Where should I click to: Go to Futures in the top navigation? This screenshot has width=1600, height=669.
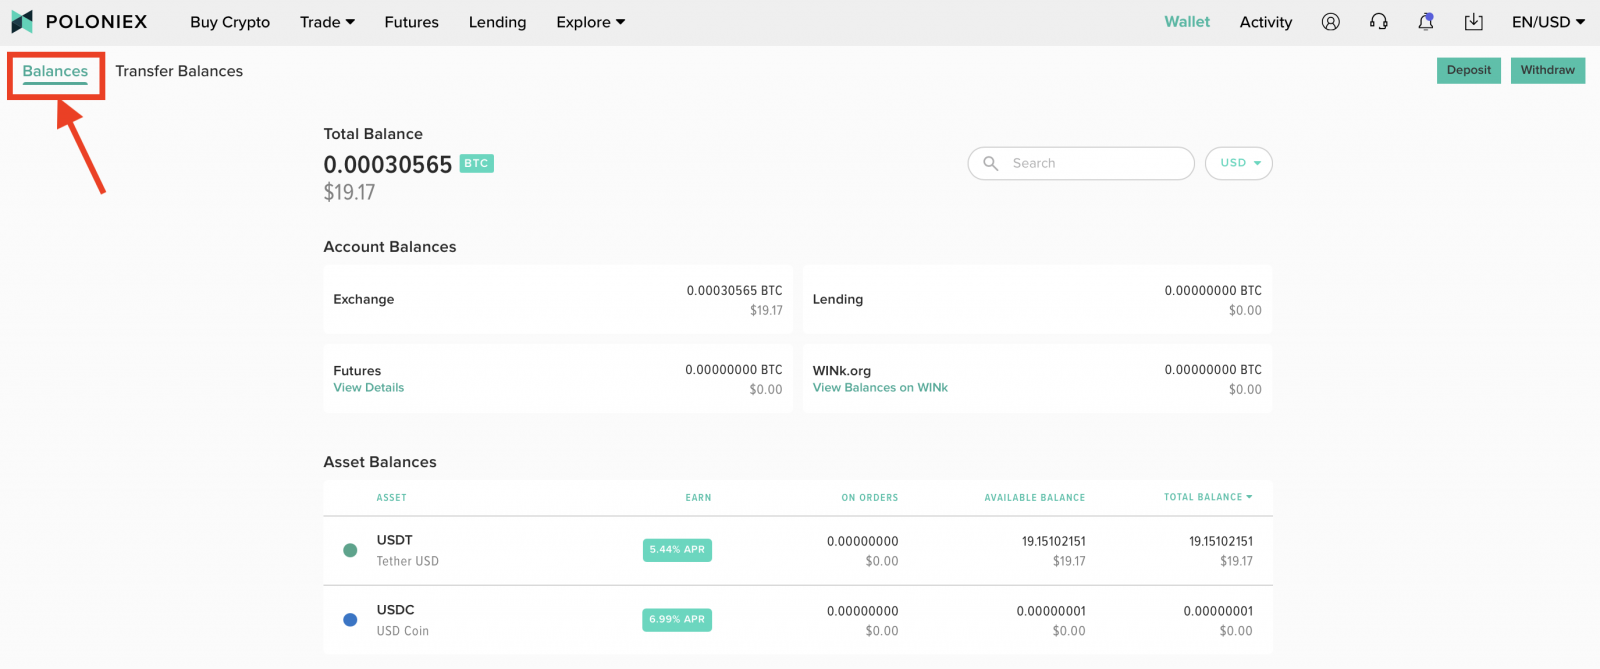coord(411,22)
